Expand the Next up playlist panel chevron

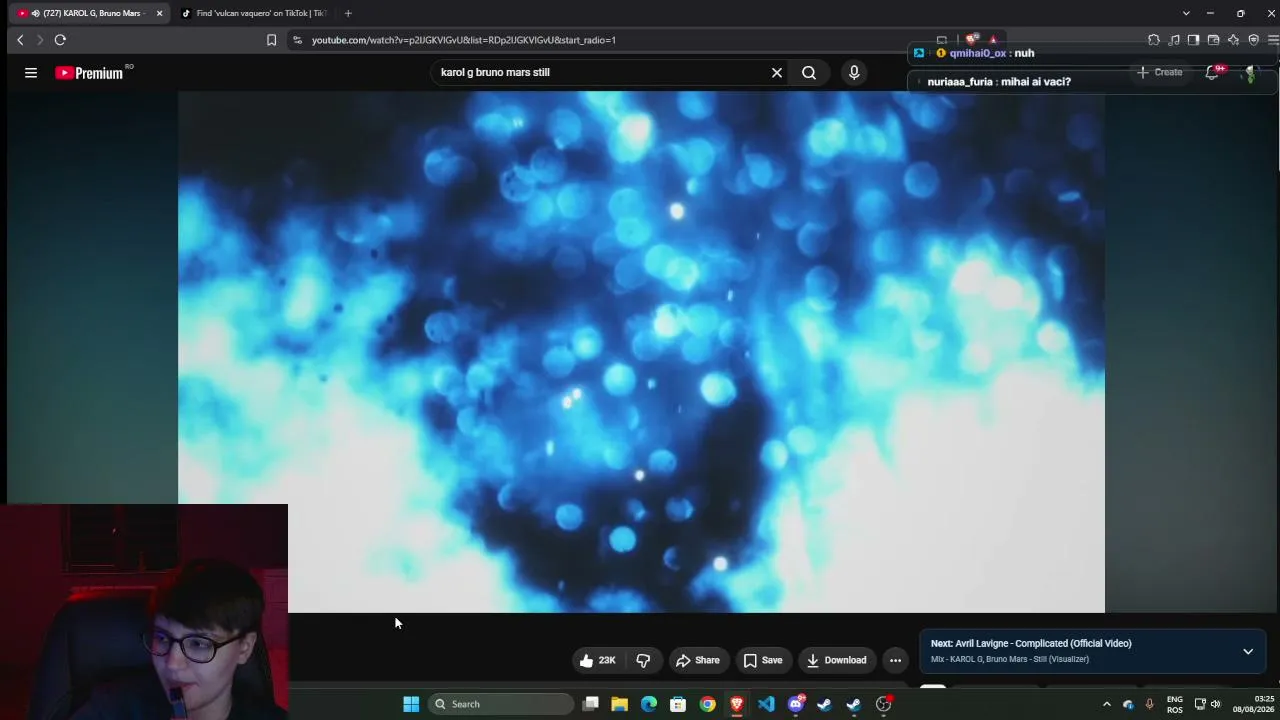[x=1248, y=651]
